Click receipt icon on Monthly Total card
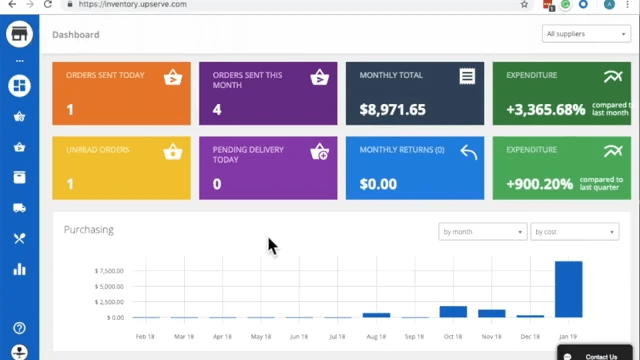Screen dimensions: 640x360 point(467,76)
